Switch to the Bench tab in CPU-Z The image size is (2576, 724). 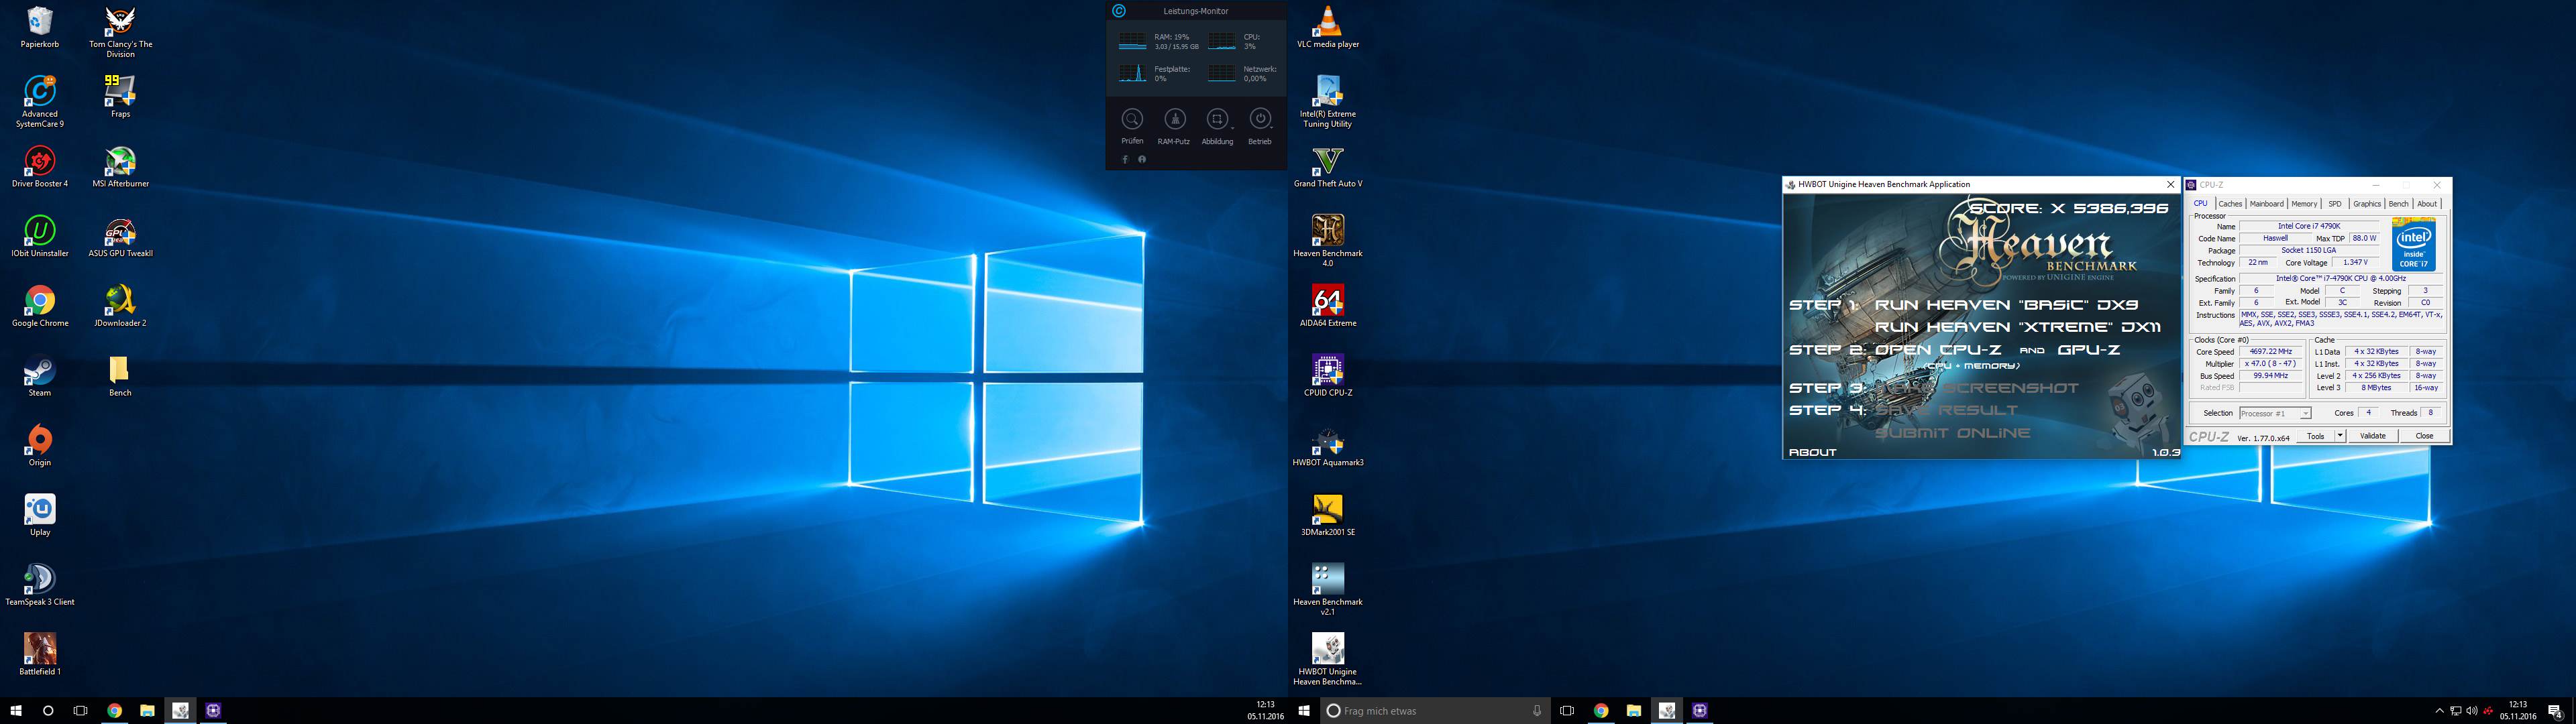coord(2398,203)
